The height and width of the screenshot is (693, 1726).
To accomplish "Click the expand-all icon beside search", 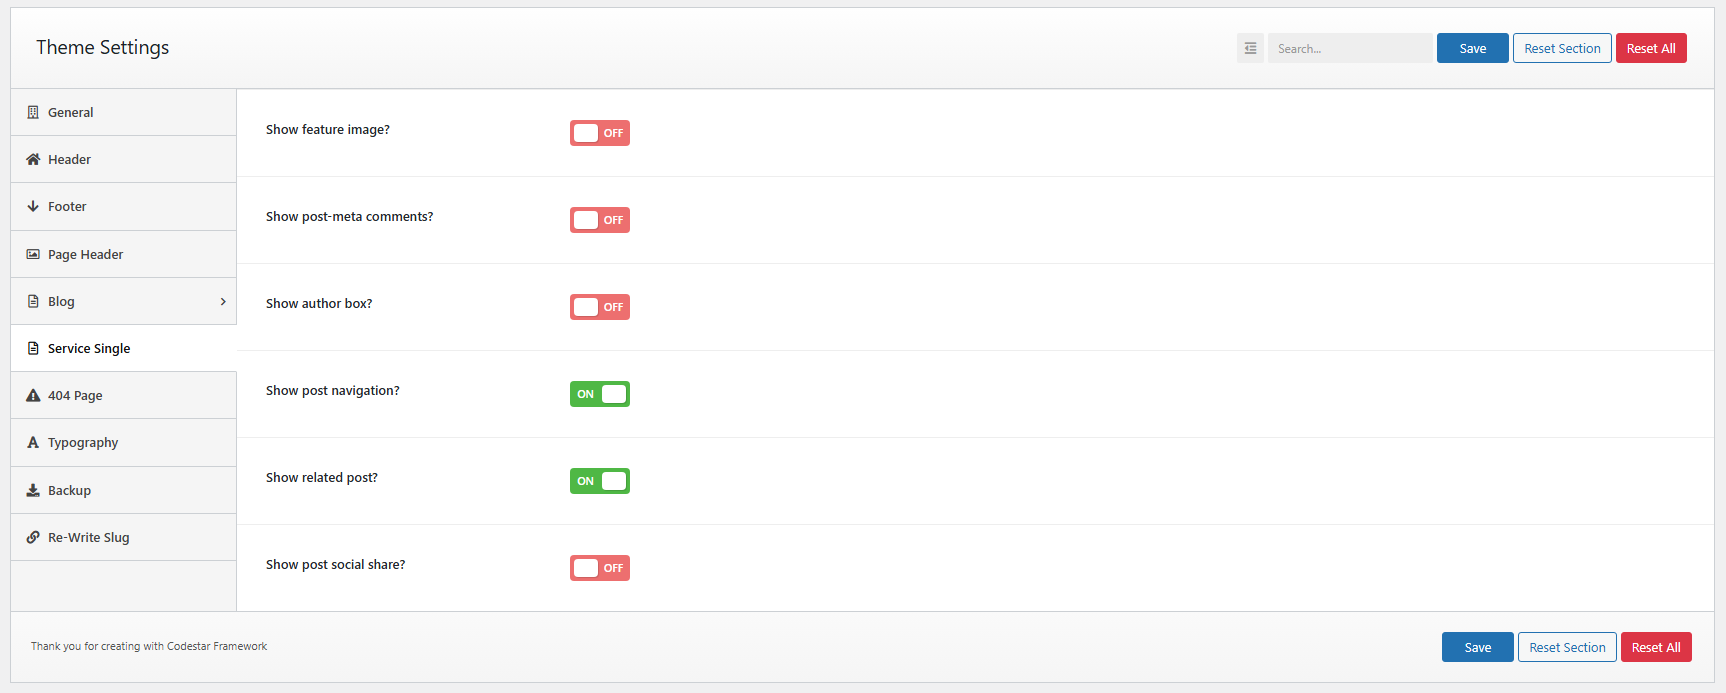I will click(1250, 48).
